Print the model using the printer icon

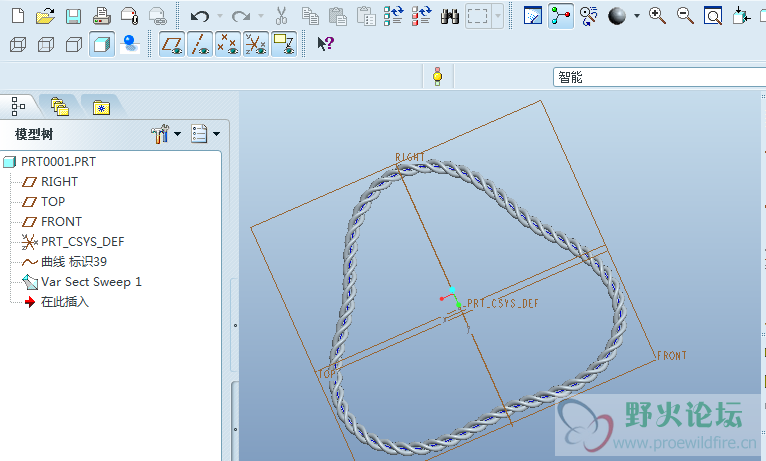pos(102,16)
